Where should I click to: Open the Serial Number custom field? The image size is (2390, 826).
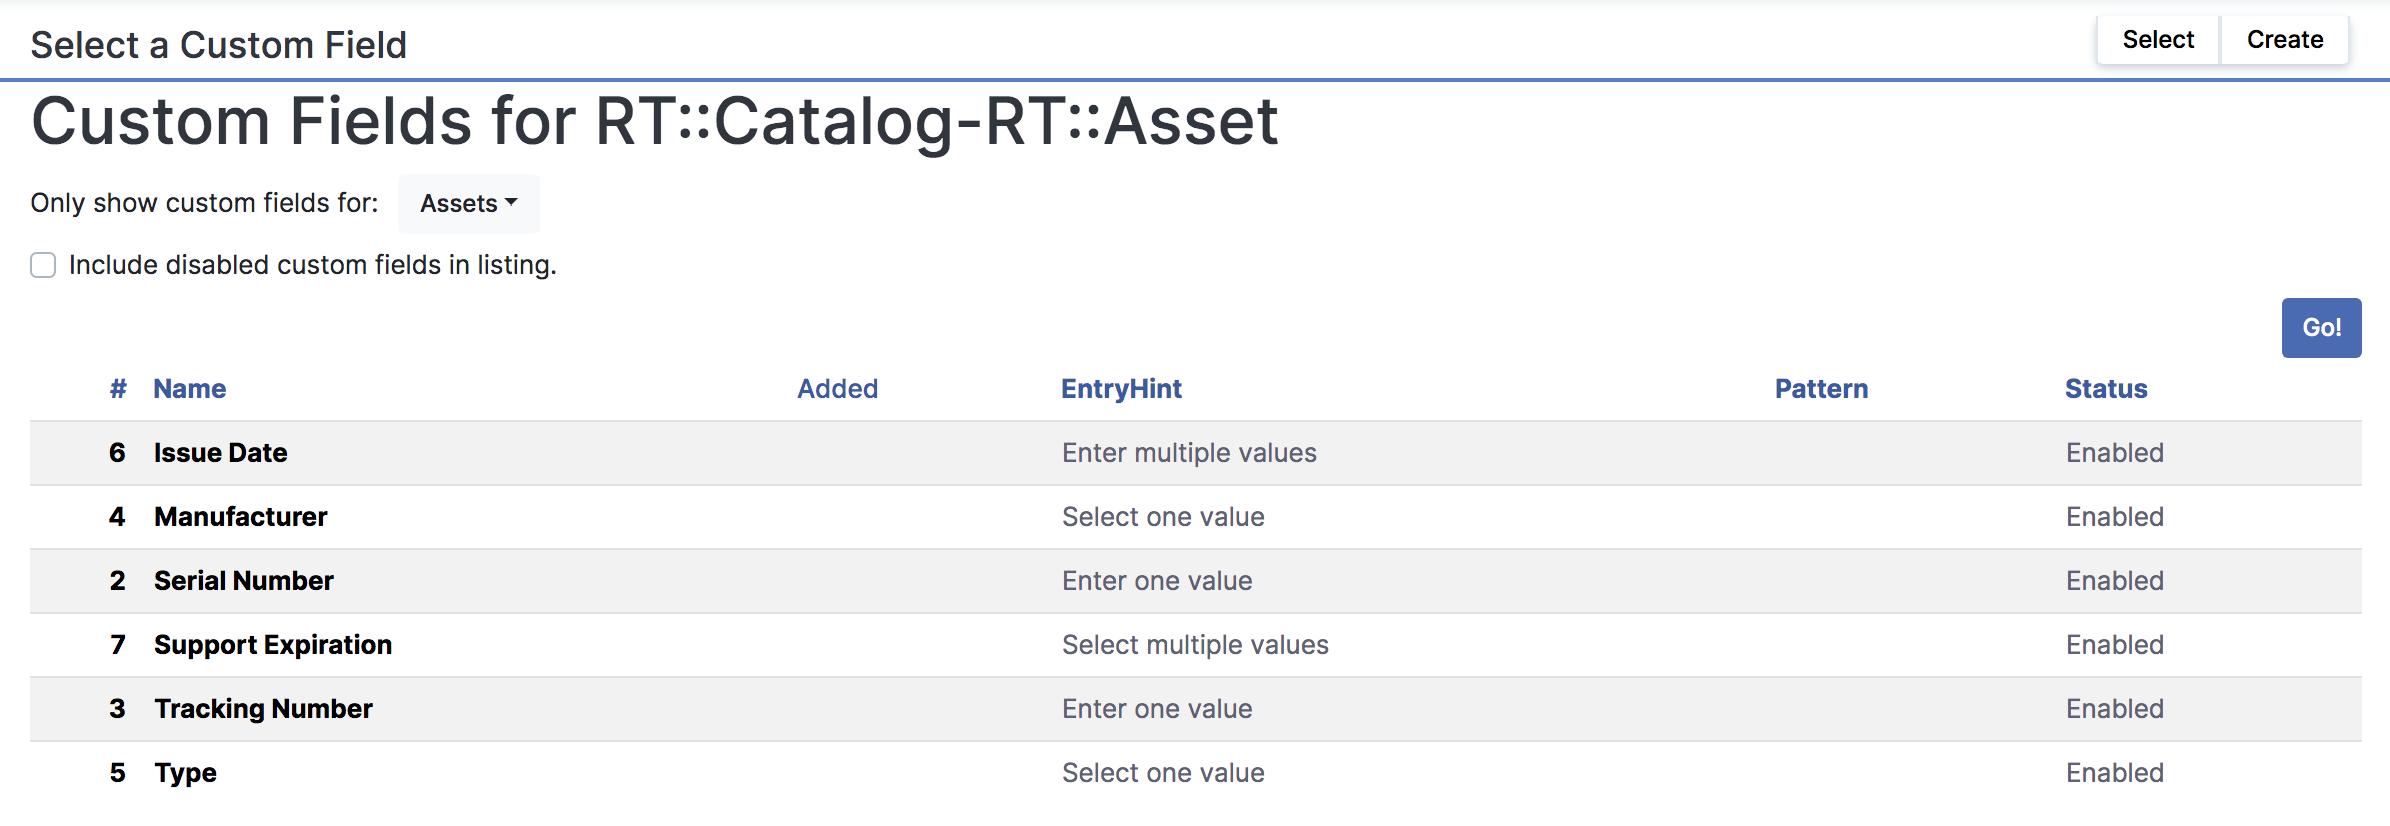coord(243,580)
